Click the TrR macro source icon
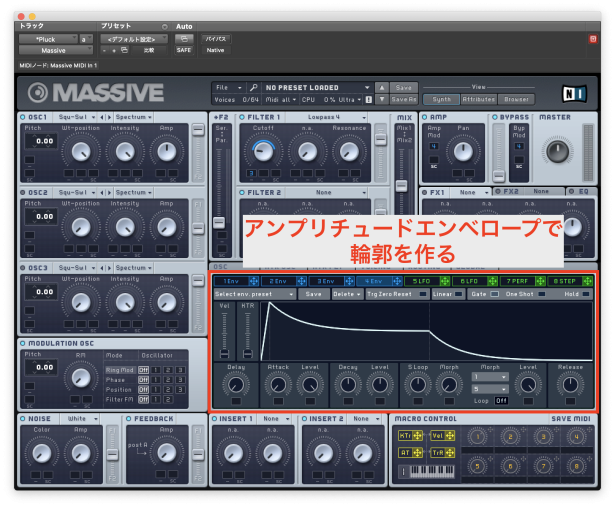 click(440, 452)
